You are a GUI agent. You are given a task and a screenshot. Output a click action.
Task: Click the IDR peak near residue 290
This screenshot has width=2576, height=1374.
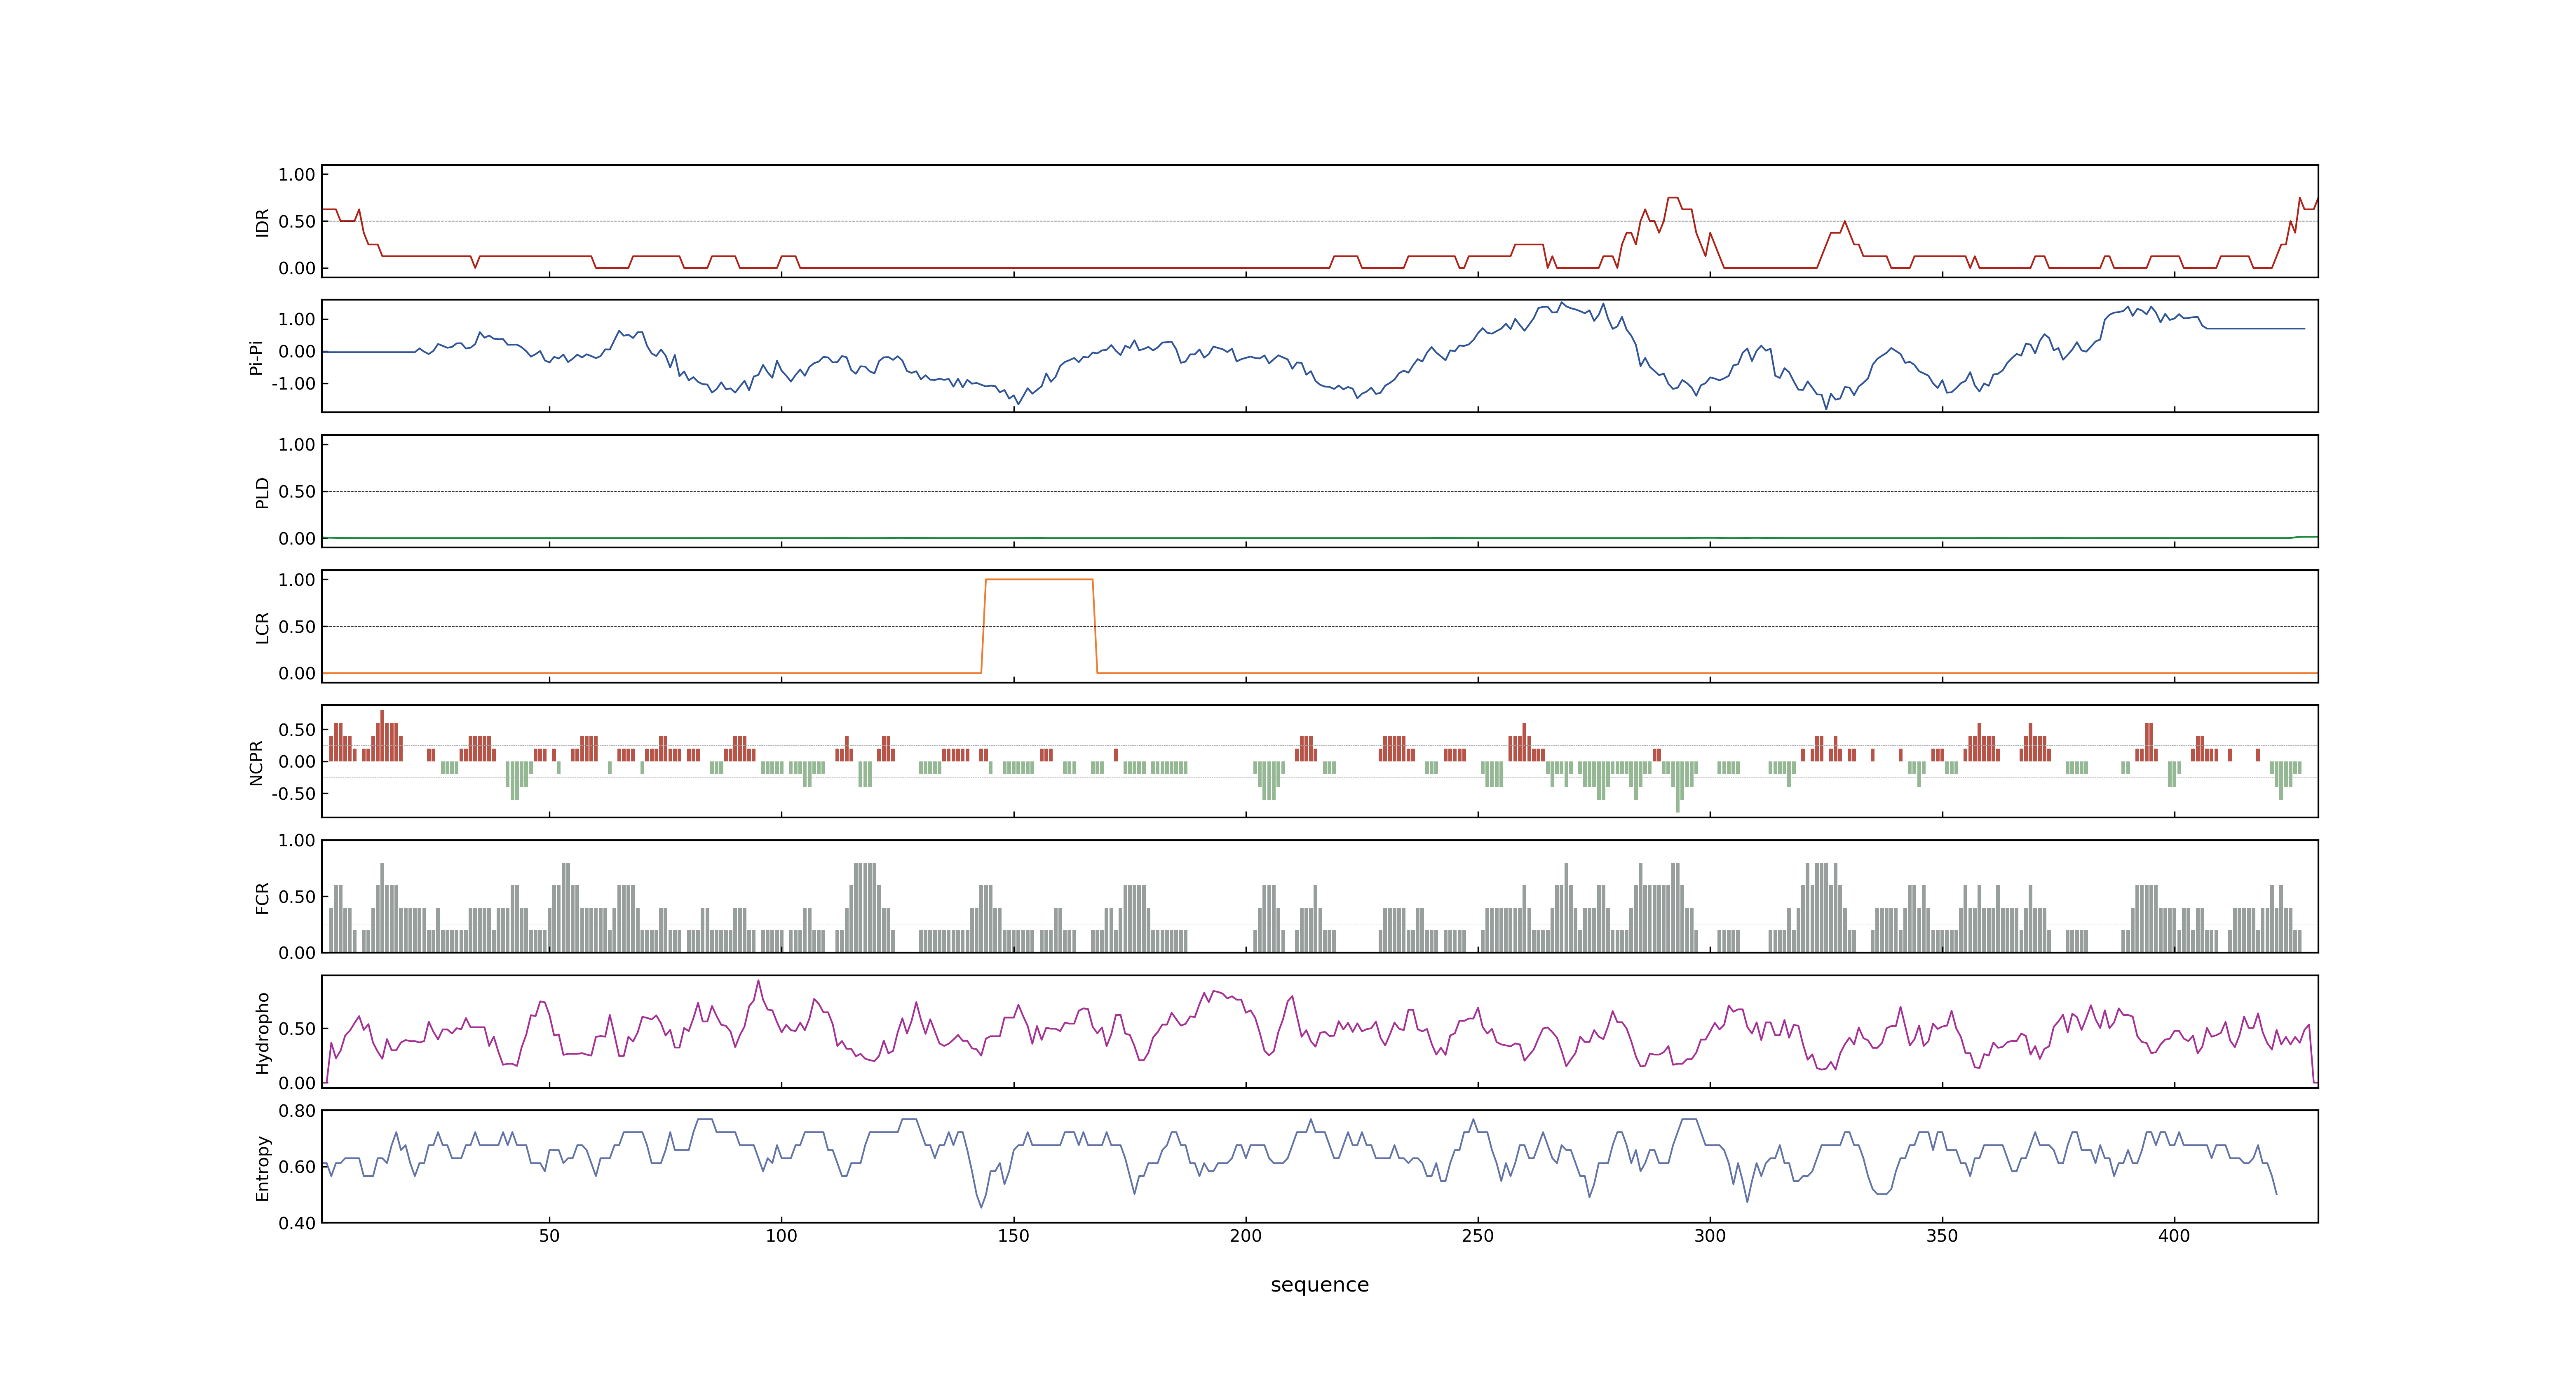(x=1672, y=198)
